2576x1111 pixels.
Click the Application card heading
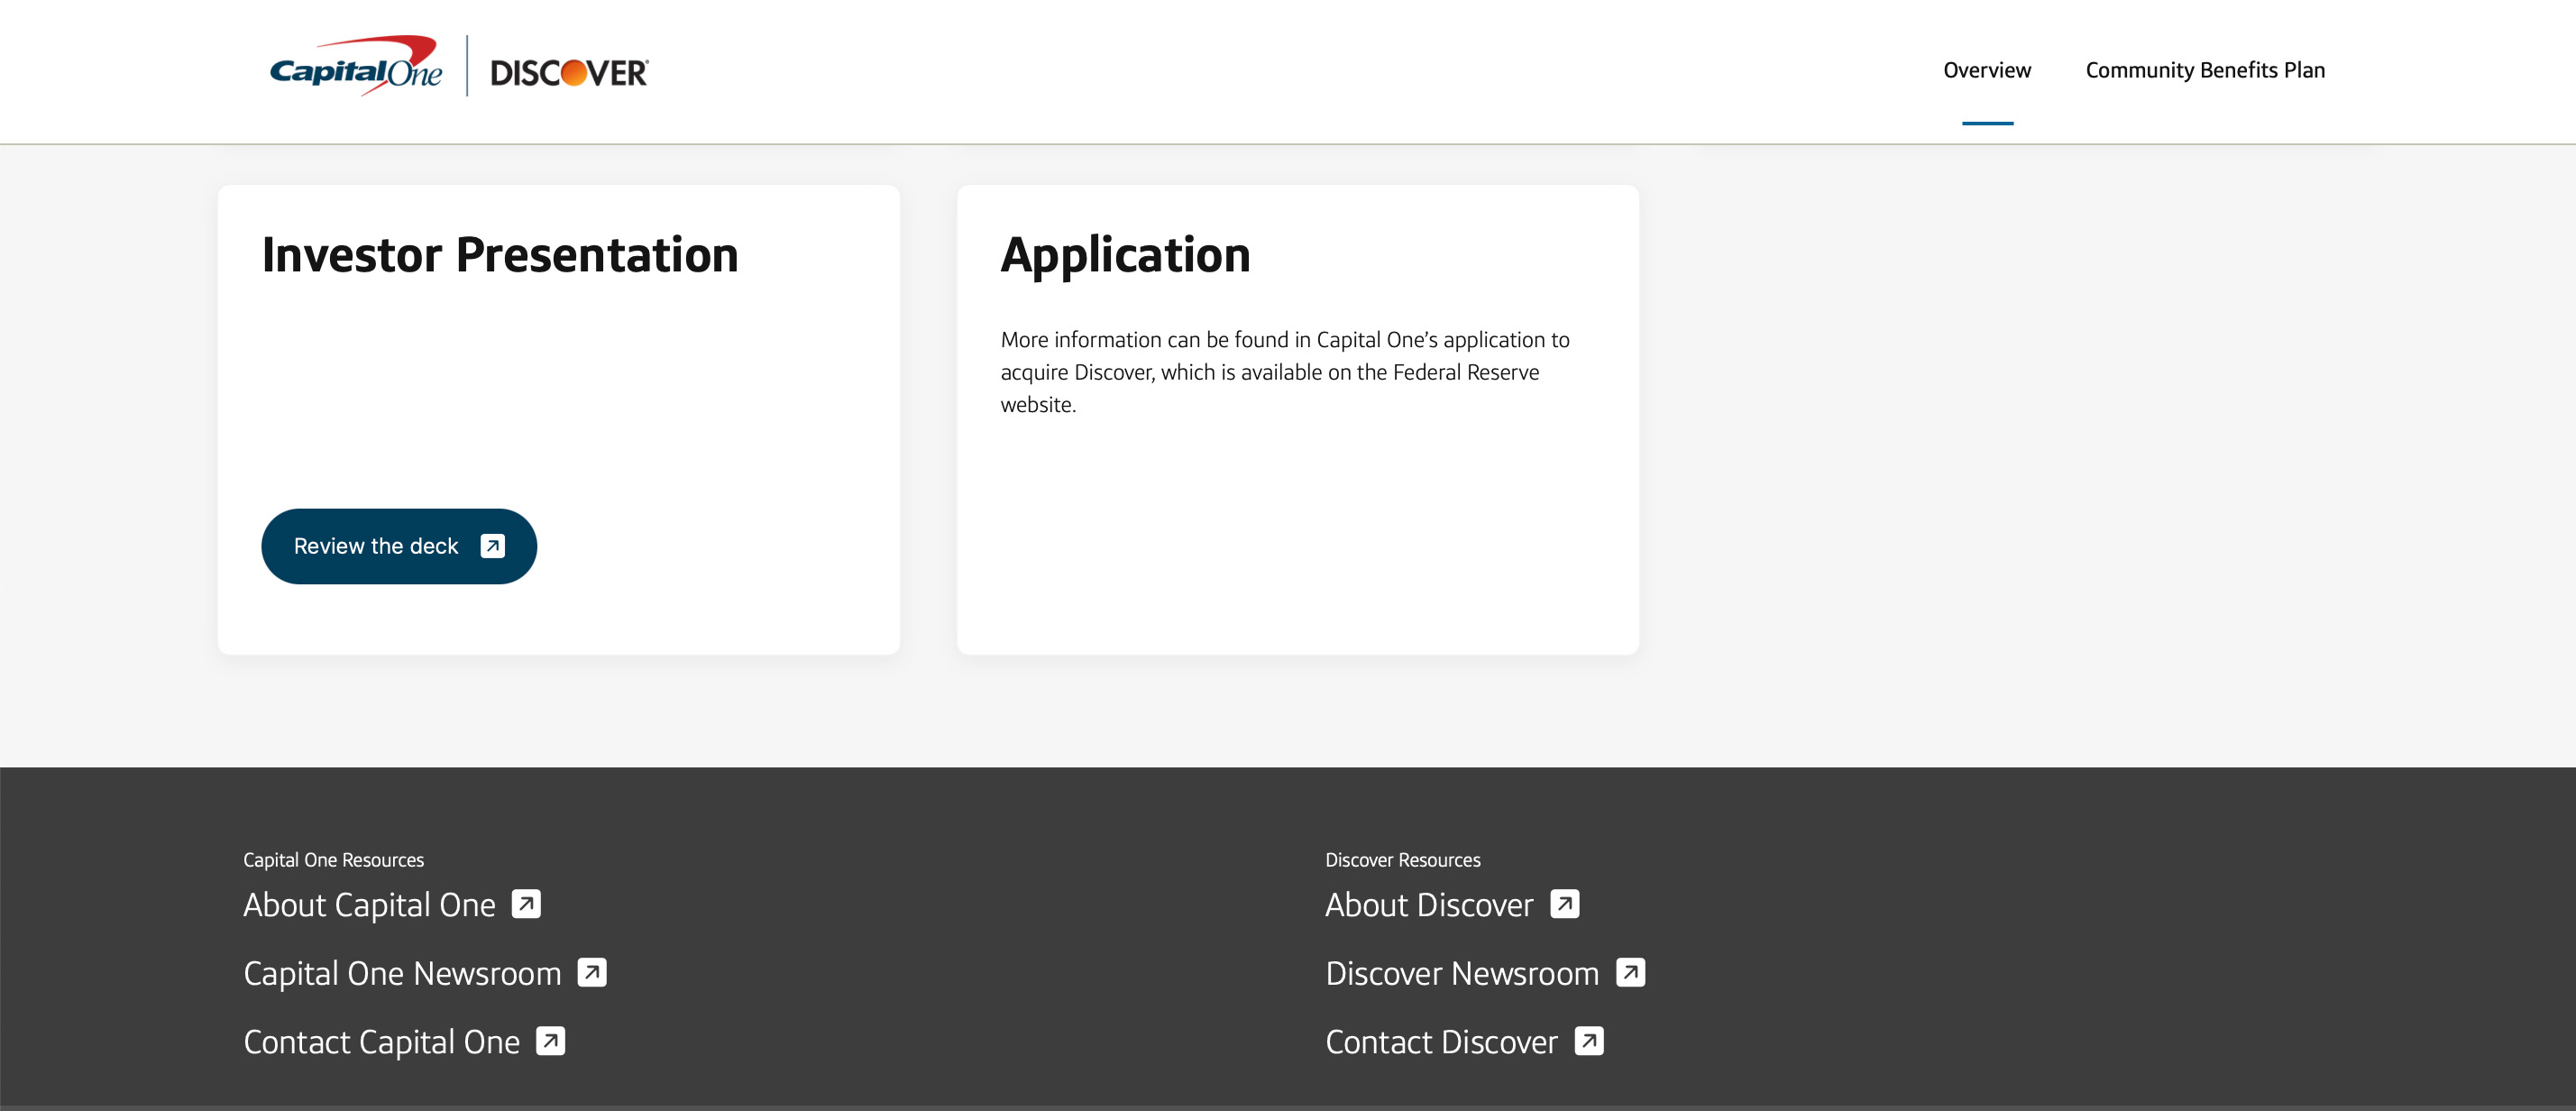coord(1125,254)
